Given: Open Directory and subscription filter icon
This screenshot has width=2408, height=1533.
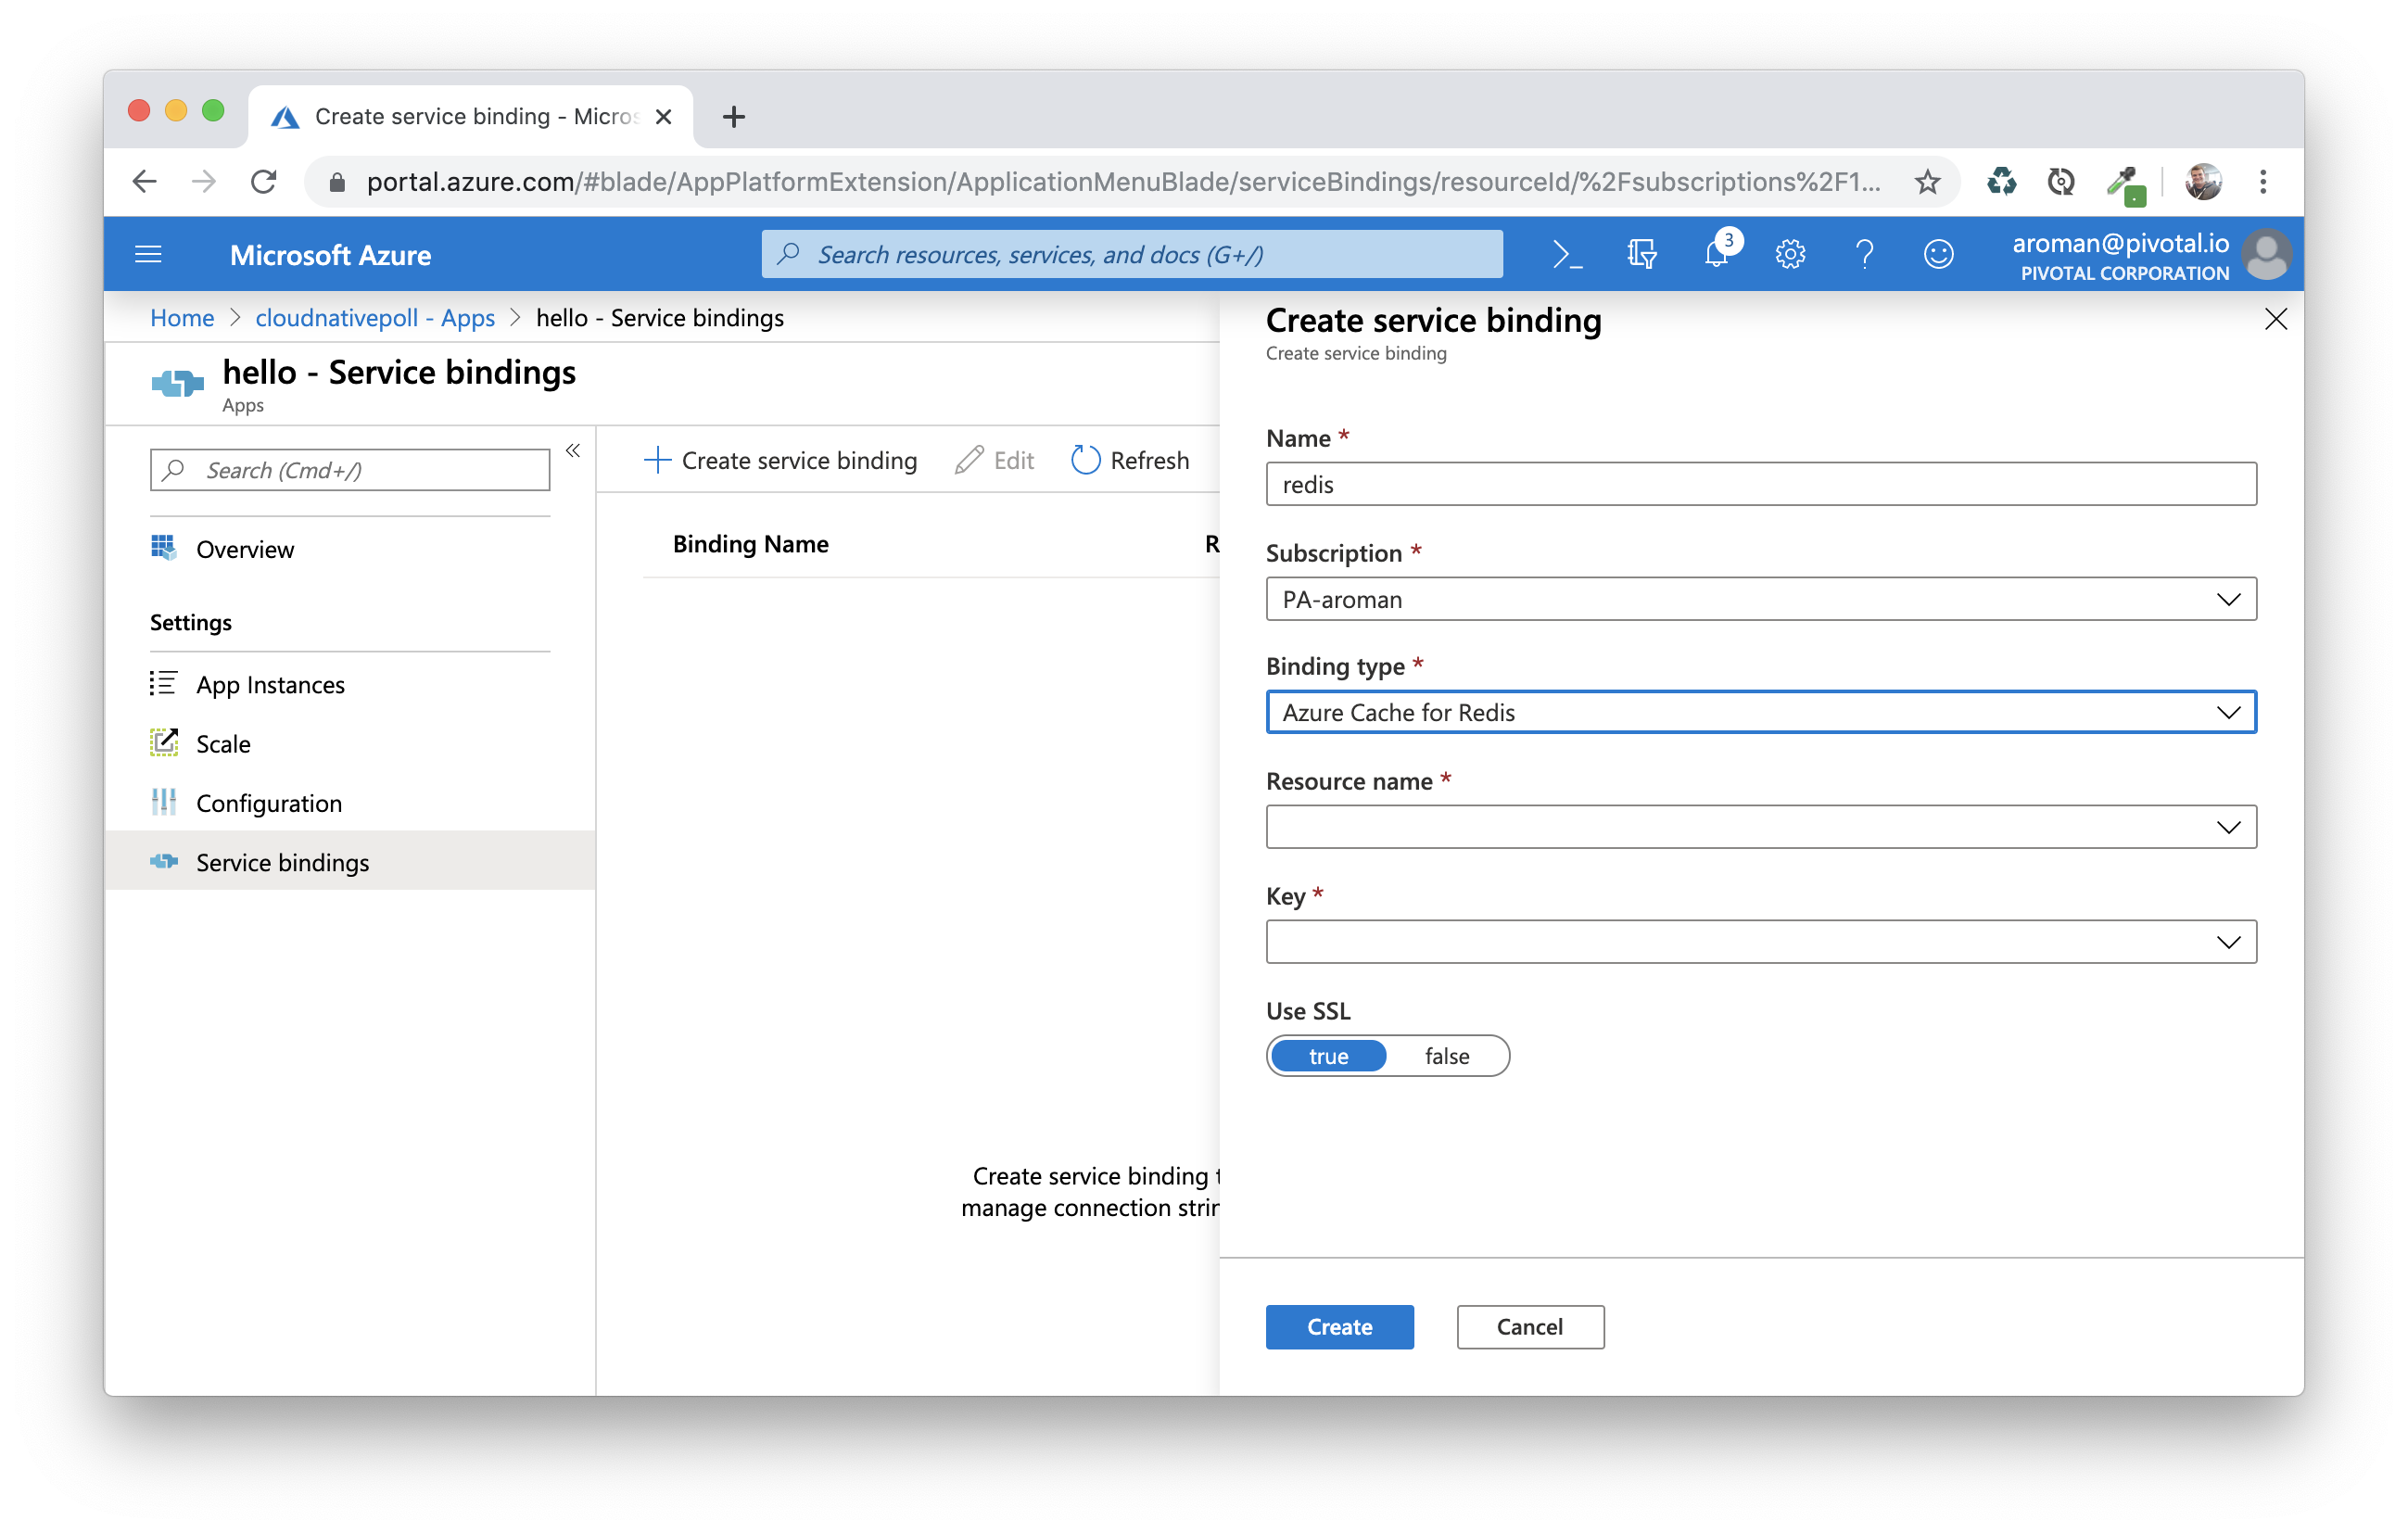Looking at the screenshot, I should (1641, 255).
